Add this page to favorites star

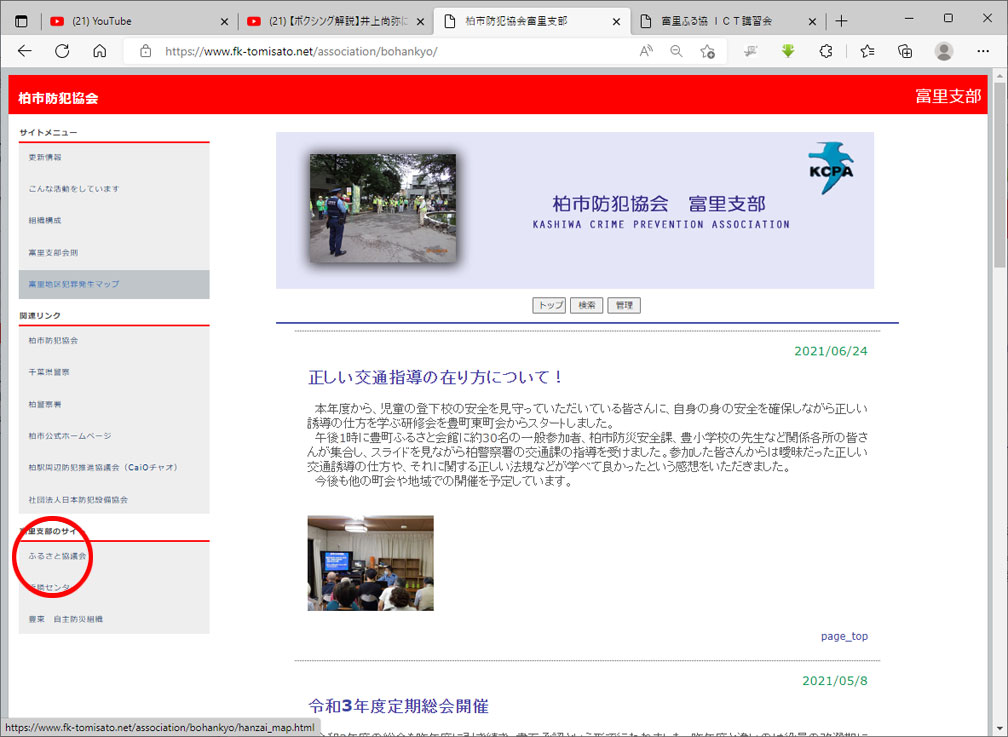coord(708,51)
